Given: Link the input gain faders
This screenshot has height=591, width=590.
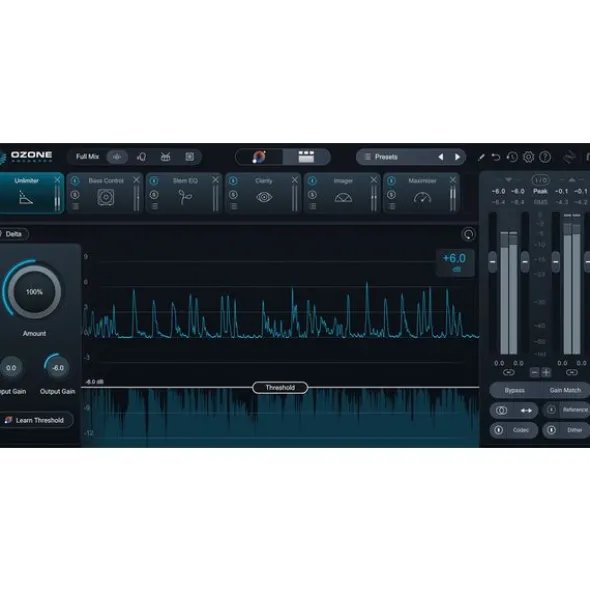Looking at the screenshot, I should [x=509, y=372].
